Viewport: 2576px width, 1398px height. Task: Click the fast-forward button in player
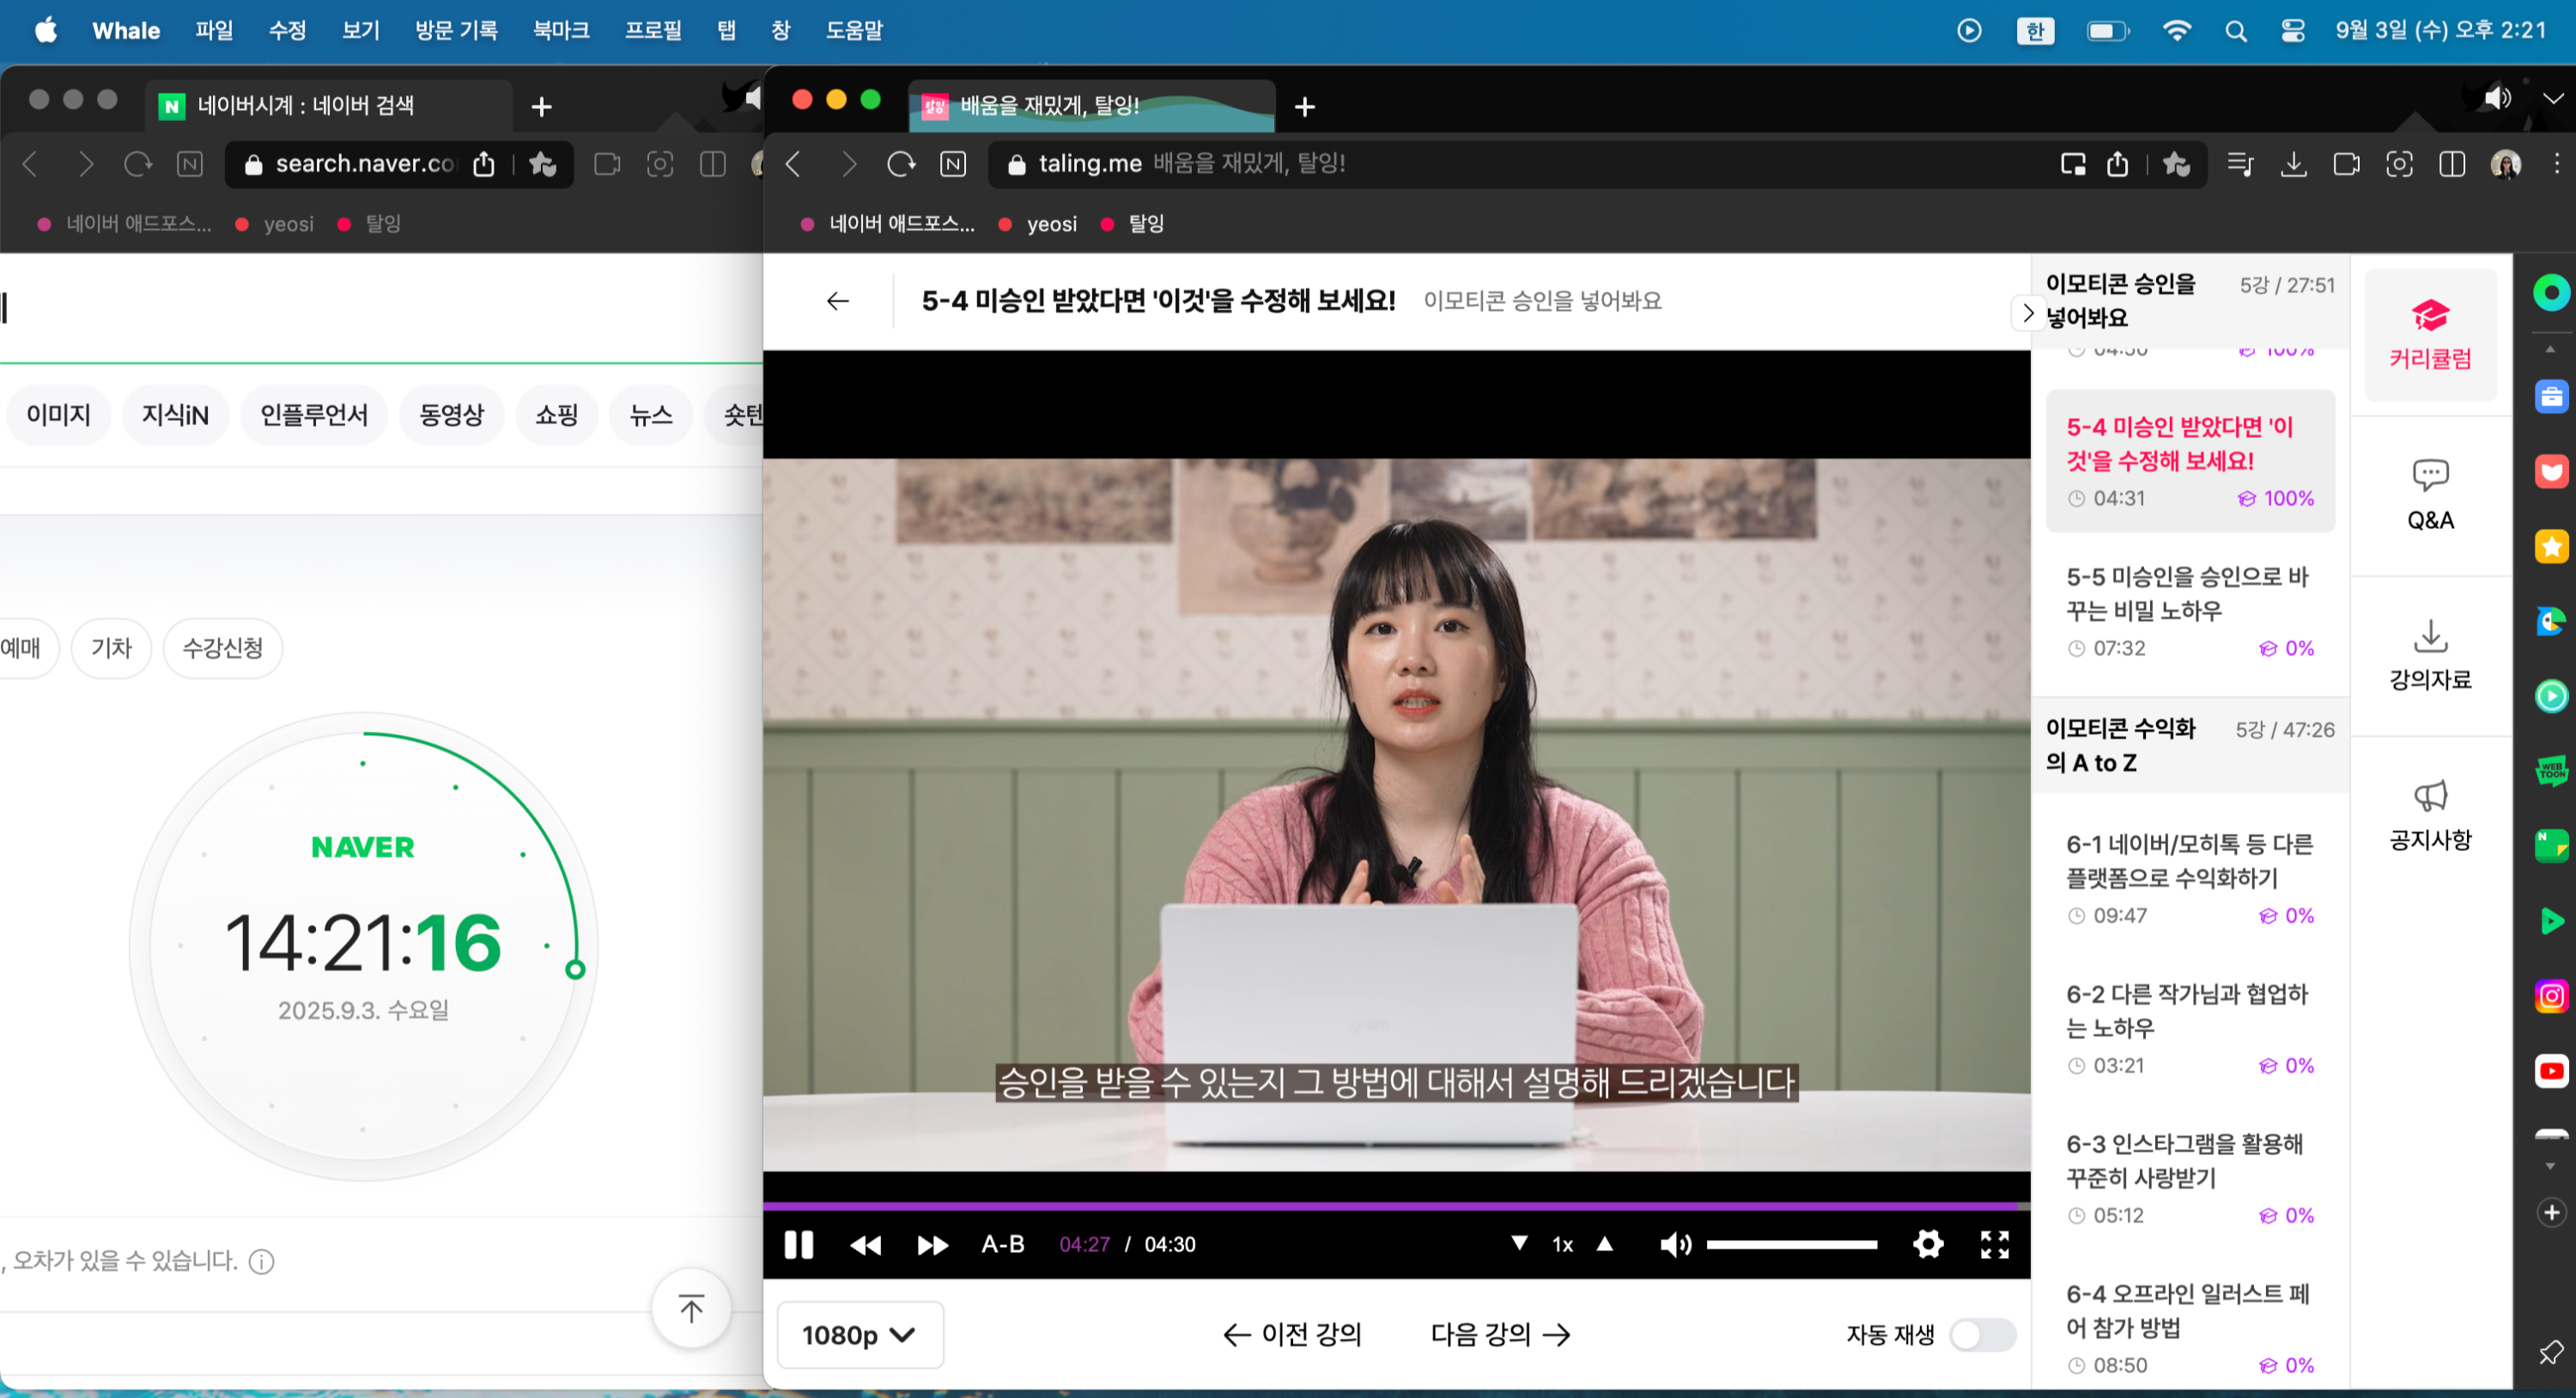[932, 1244]
